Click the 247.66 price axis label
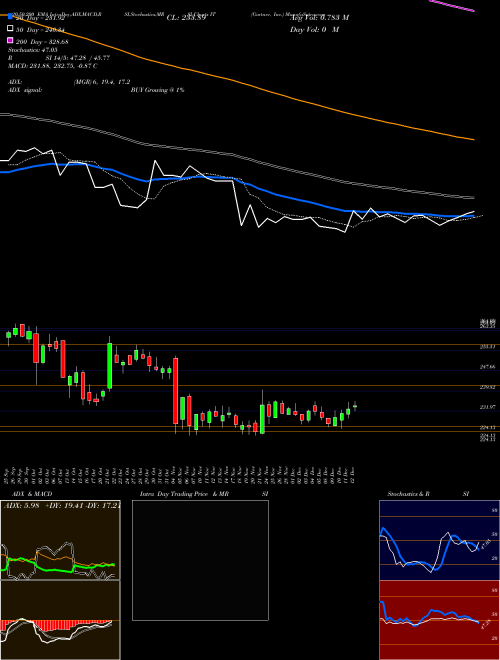This screenshot has height=660, width=500. tap(488, 367)
